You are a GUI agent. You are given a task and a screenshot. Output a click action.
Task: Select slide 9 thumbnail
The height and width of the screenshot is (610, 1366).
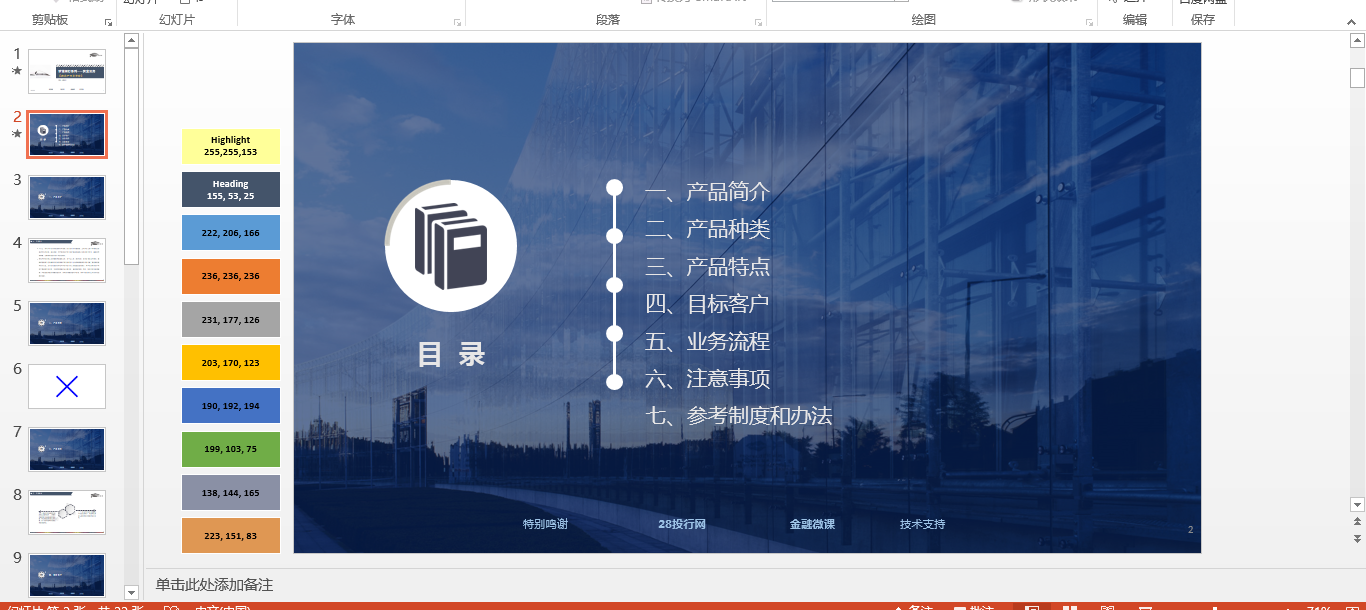(x=67, y=576)
